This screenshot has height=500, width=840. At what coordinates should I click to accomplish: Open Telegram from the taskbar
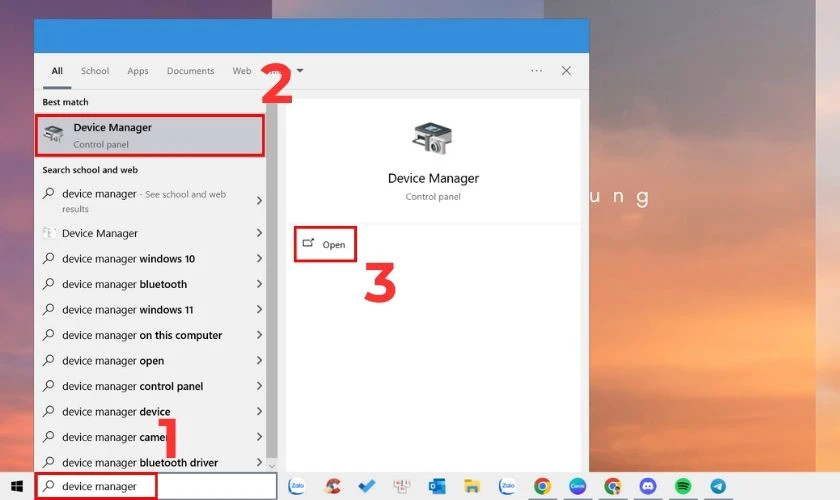coord(718,486)
